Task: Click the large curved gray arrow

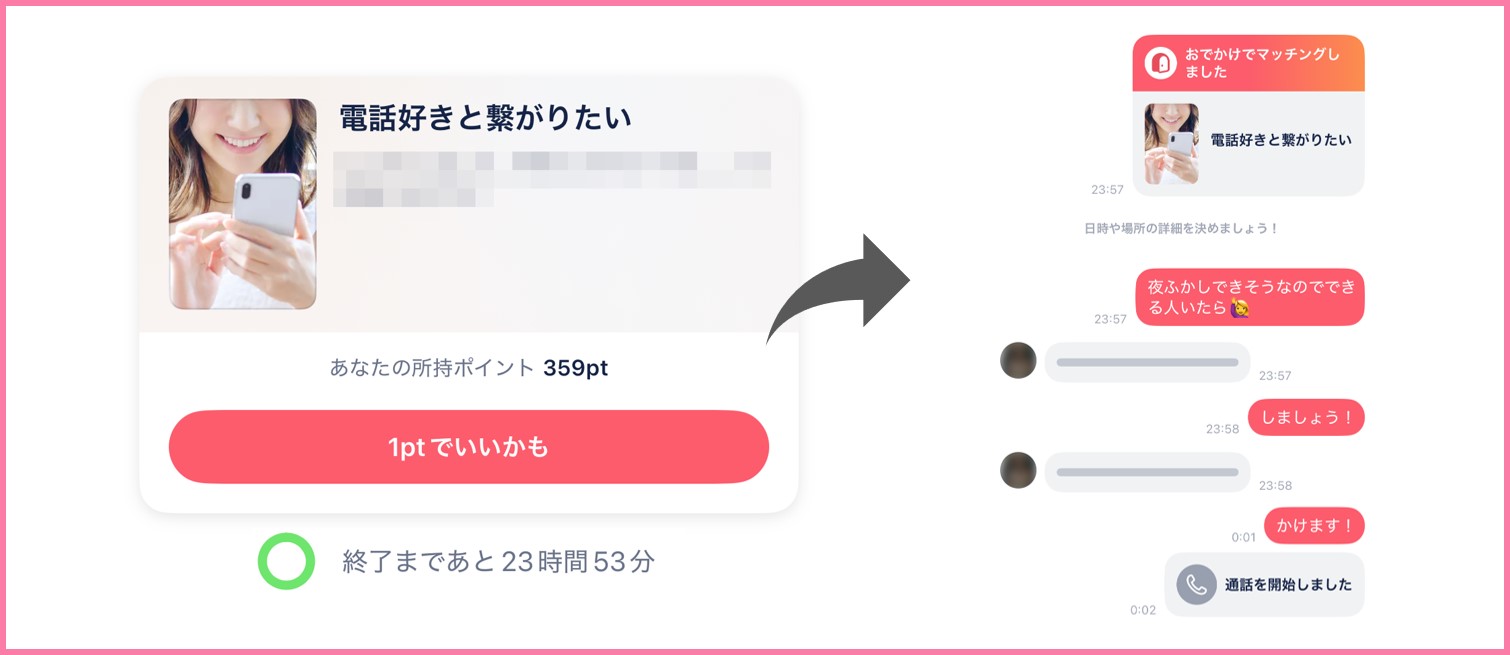Action: pyautogui.click(x=840, y=290)
